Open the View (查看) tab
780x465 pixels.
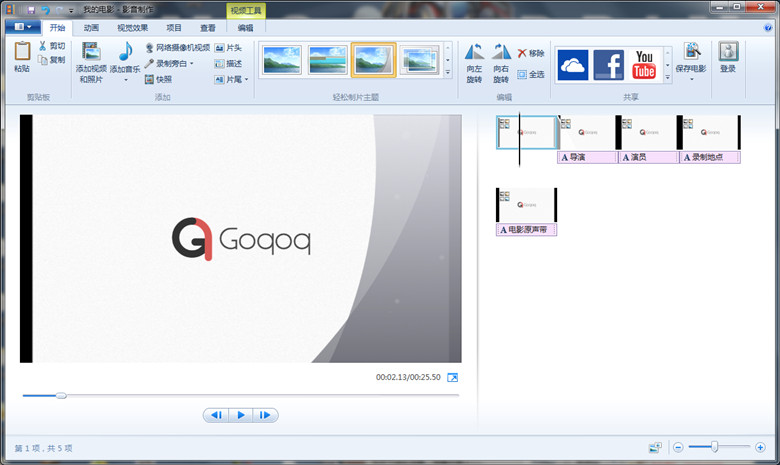tap(207, 28)
